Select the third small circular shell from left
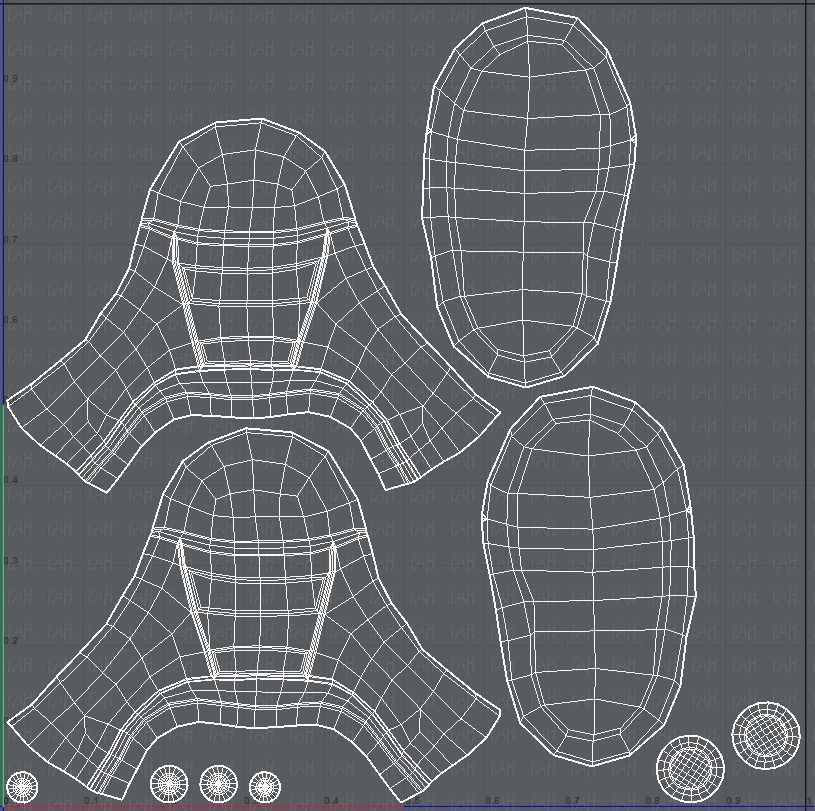Viewport: 815px width, 811px height. tap(218, 783)
